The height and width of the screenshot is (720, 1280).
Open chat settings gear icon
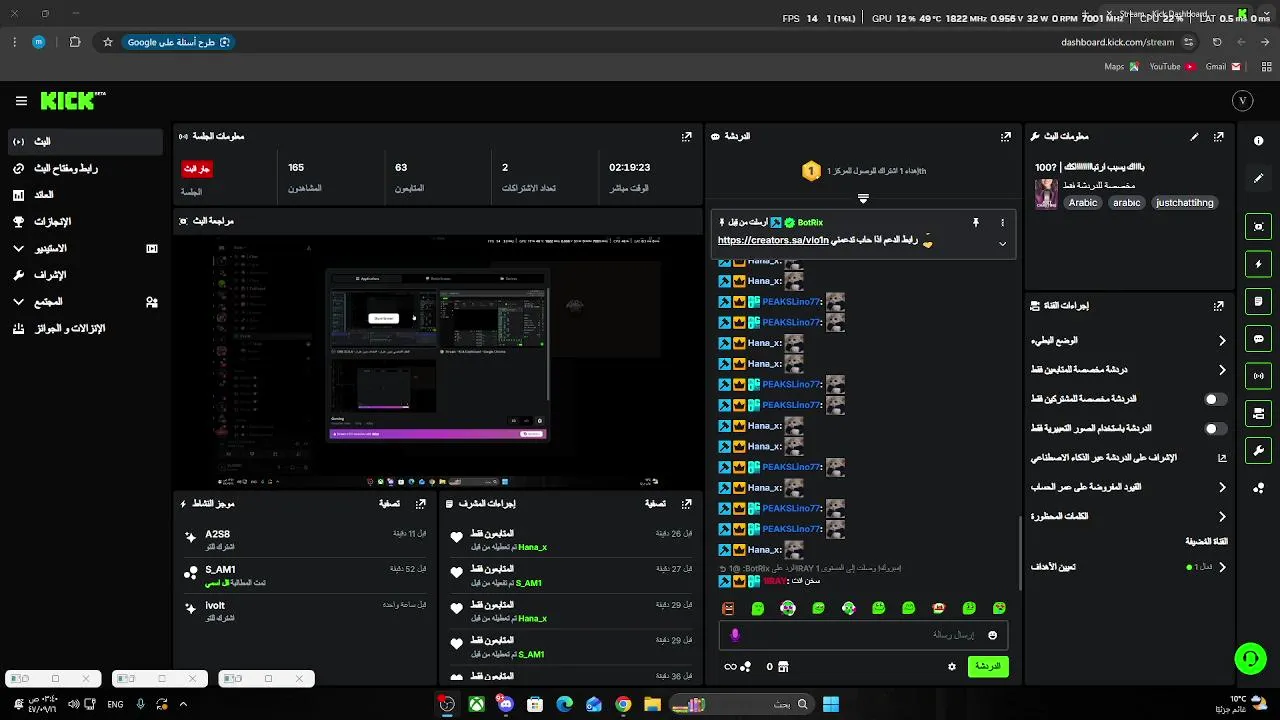952,667
